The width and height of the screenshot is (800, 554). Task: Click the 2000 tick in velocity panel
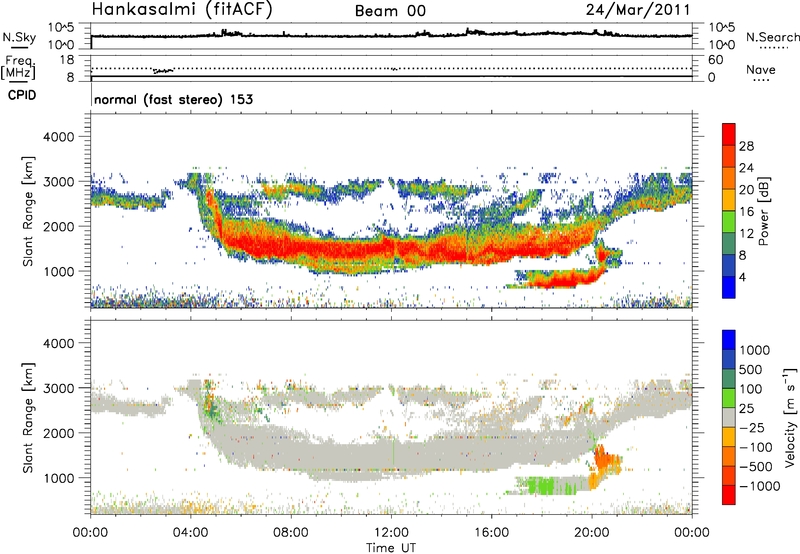[x=58, y=433]
